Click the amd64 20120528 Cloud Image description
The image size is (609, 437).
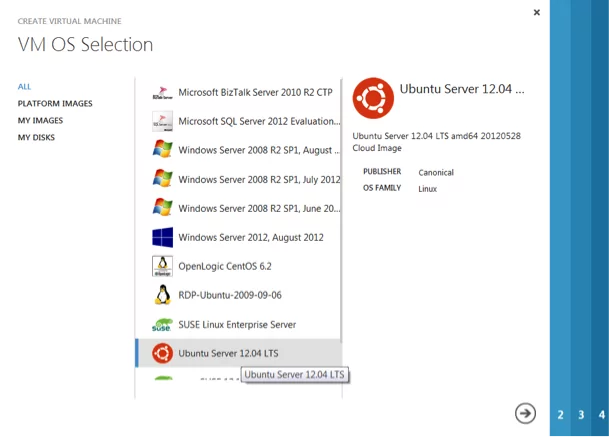point(437,142)
